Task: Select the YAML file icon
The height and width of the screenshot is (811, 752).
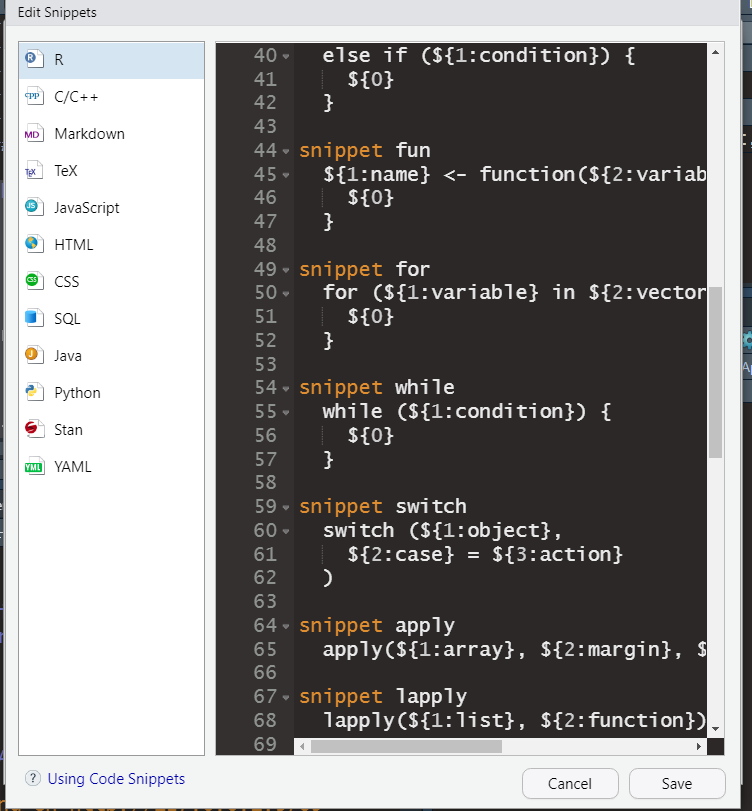Action: 34,467
